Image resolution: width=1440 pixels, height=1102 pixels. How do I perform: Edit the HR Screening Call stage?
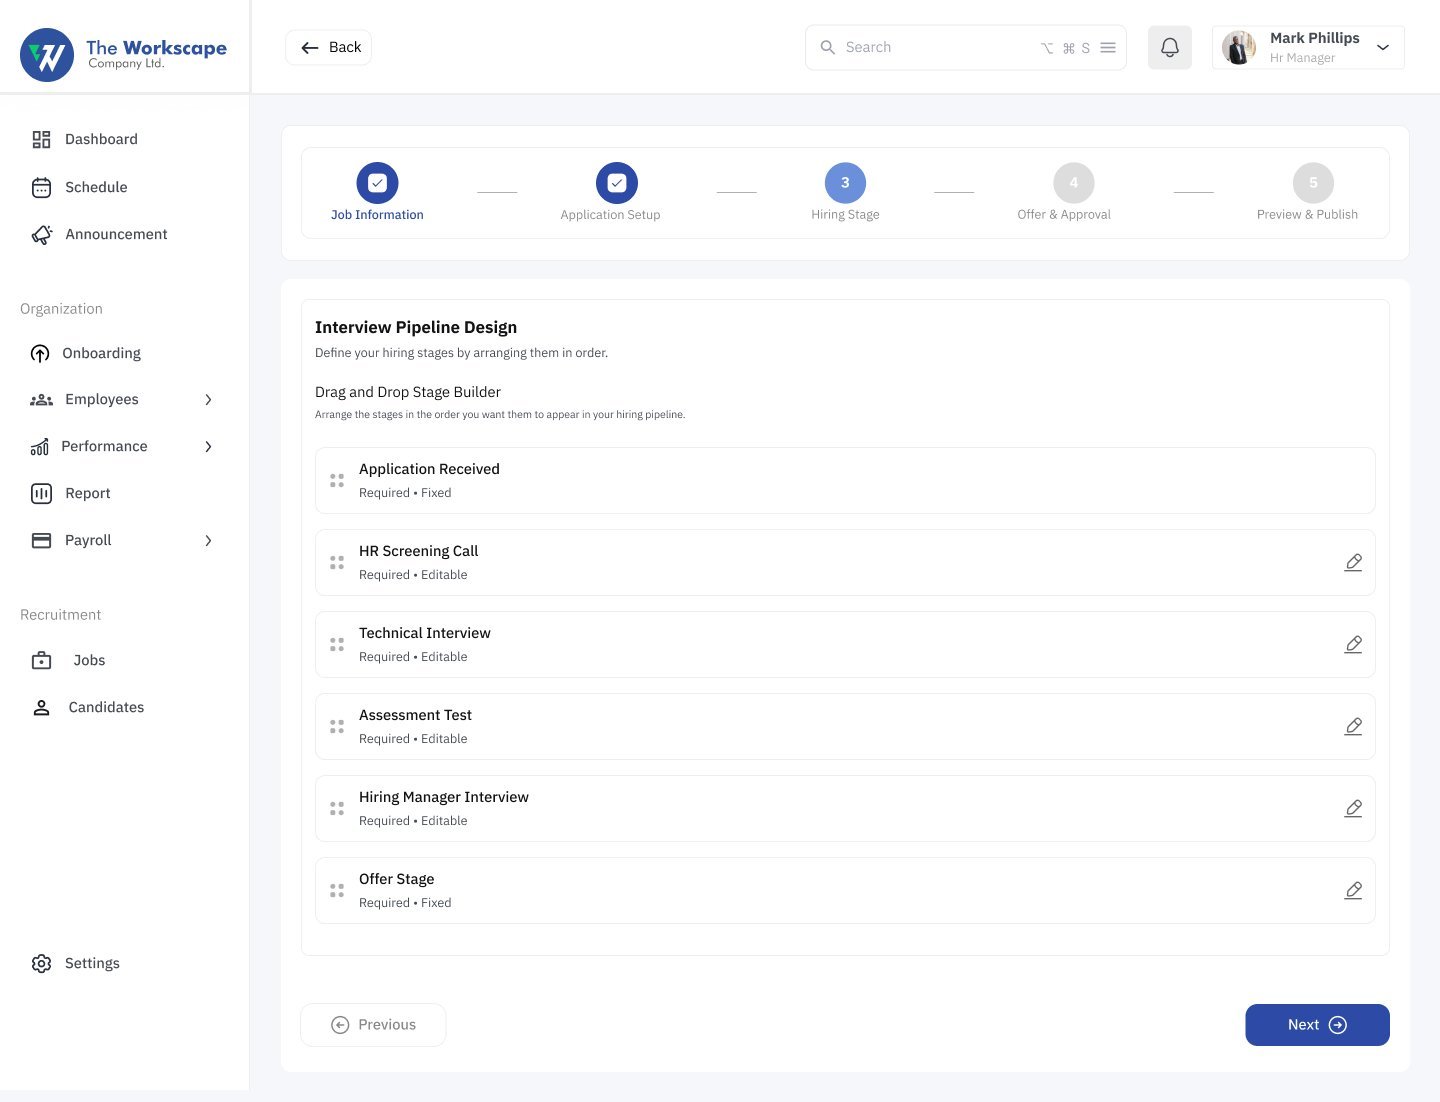coord(1353,562)
